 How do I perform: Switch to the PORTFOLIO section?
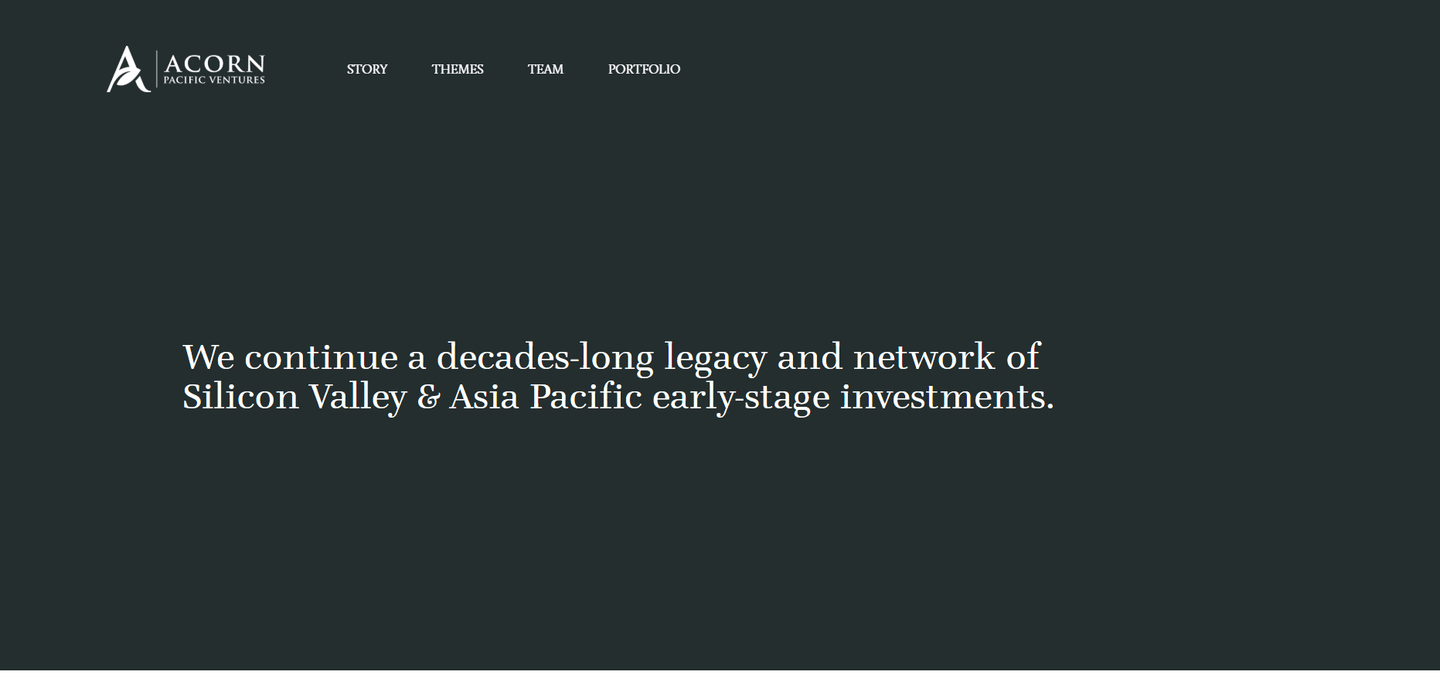pos(644,69)
